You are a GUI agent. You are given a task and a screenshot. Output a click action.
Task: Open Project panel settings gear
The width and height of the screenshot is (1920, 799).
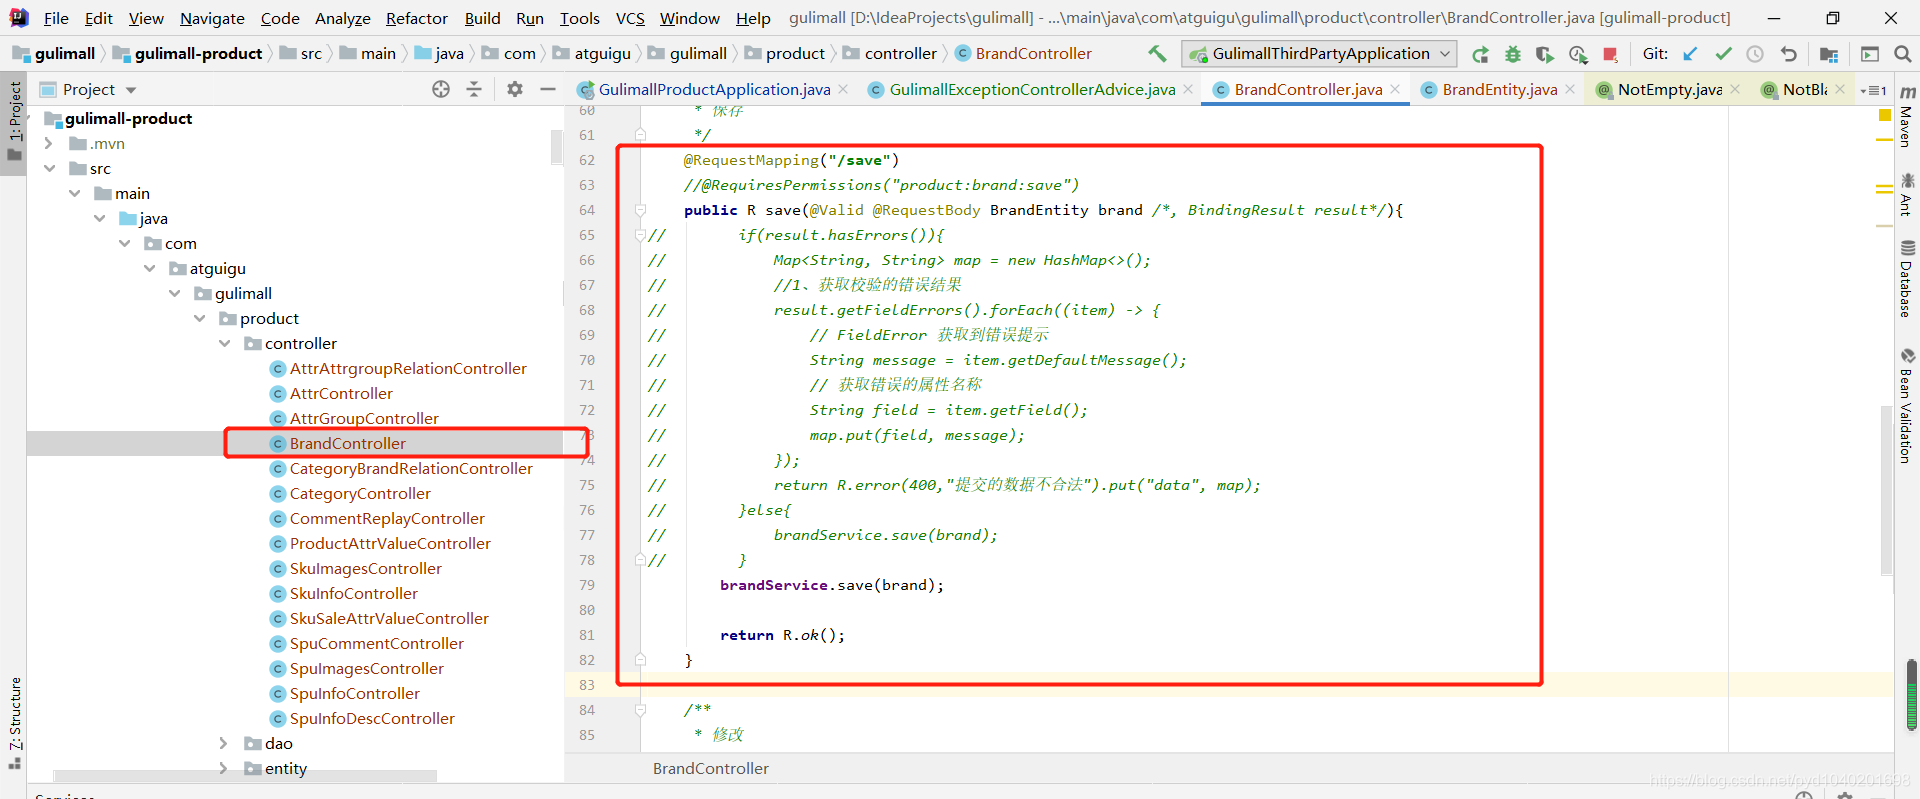515,89
